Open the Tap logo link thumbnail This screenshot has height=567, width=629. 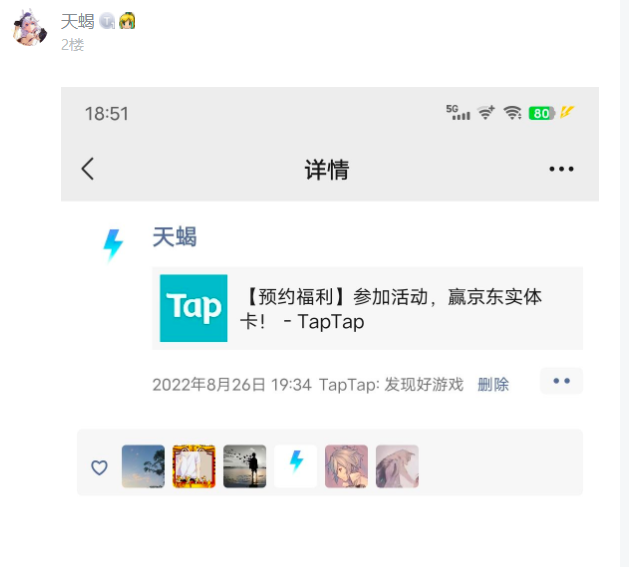[x=193, y=308]
